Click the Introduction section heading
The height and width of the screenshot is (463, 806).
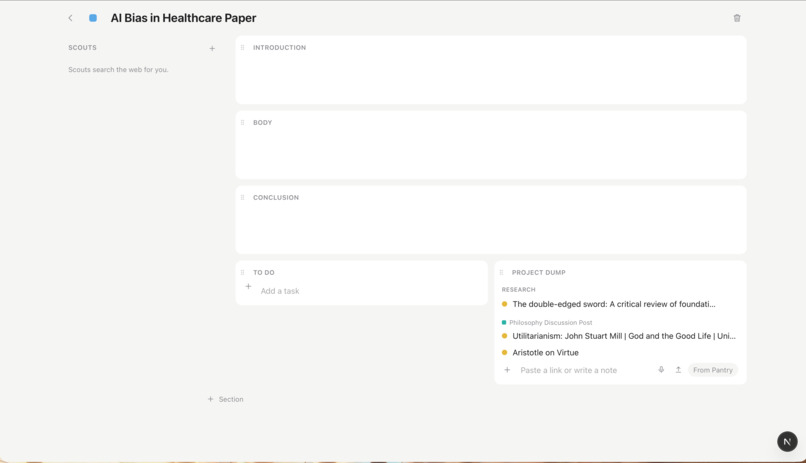(x=279, y=47)
